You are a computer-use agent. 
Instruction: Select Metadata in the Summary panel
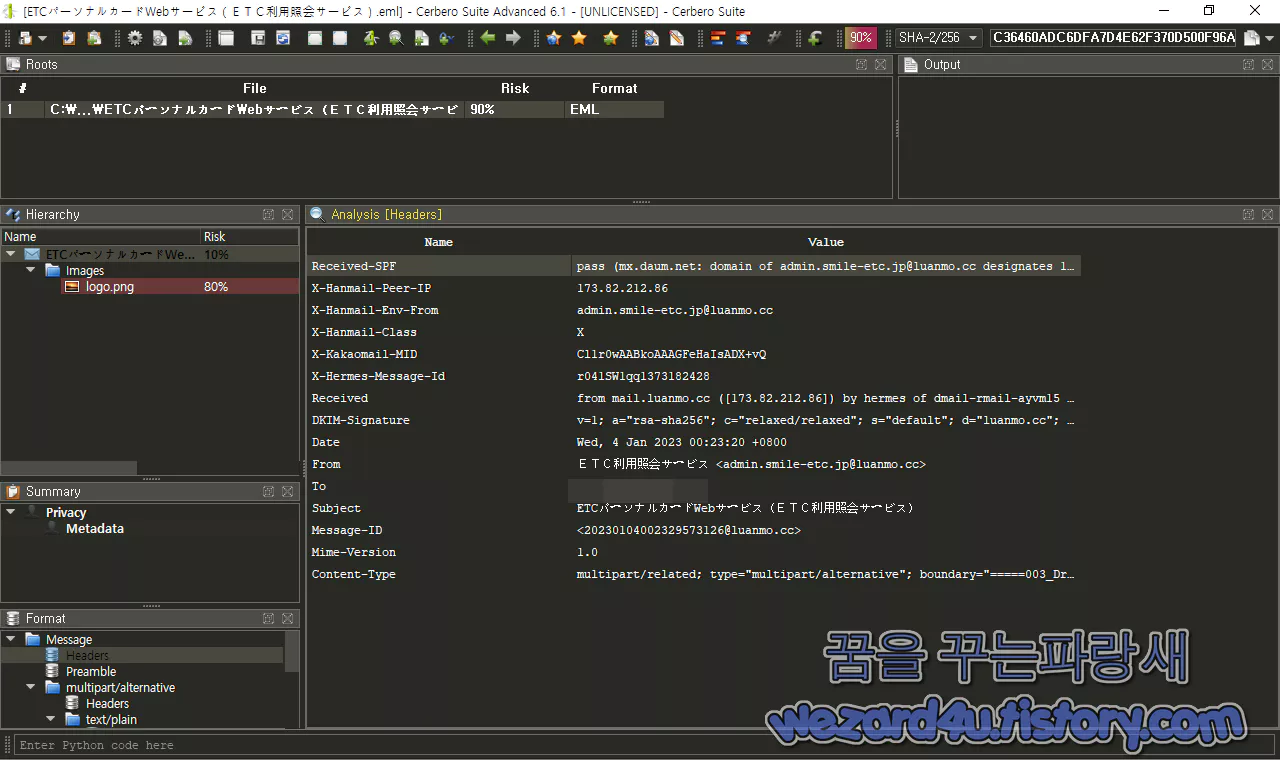point(95,528)
